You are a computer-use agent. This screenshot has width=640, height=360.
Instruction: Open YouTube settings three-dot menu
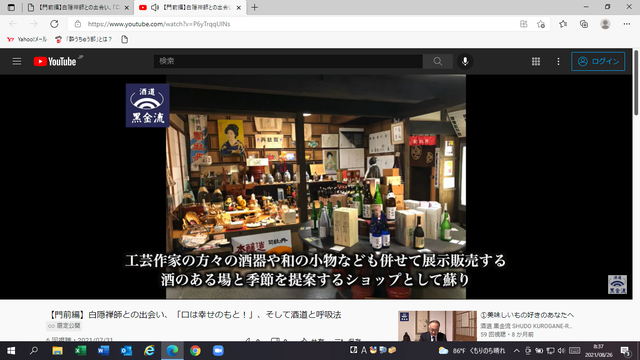(x=558, y=61)
